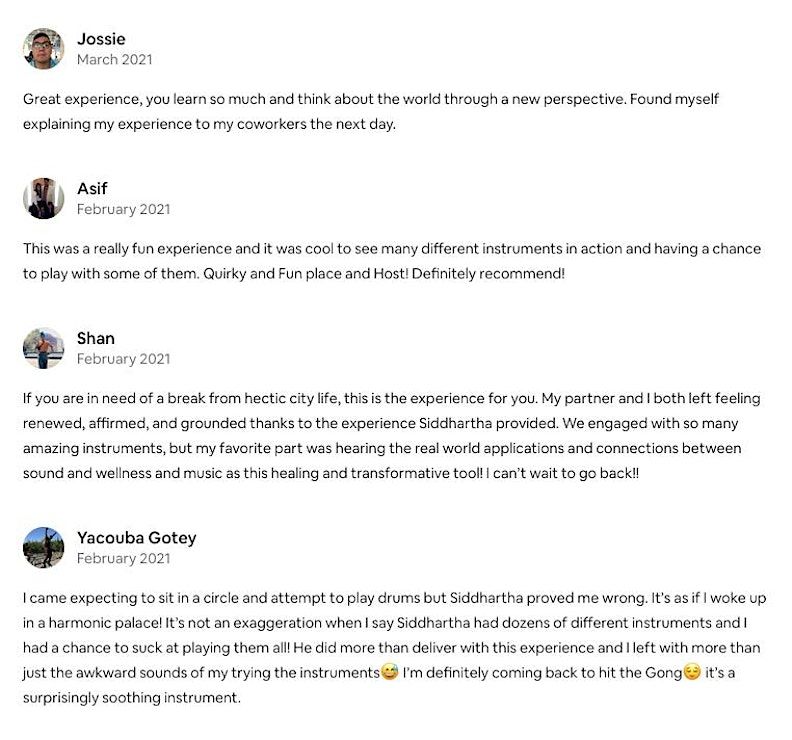Open Asif's profile picture

pos(43,198)
